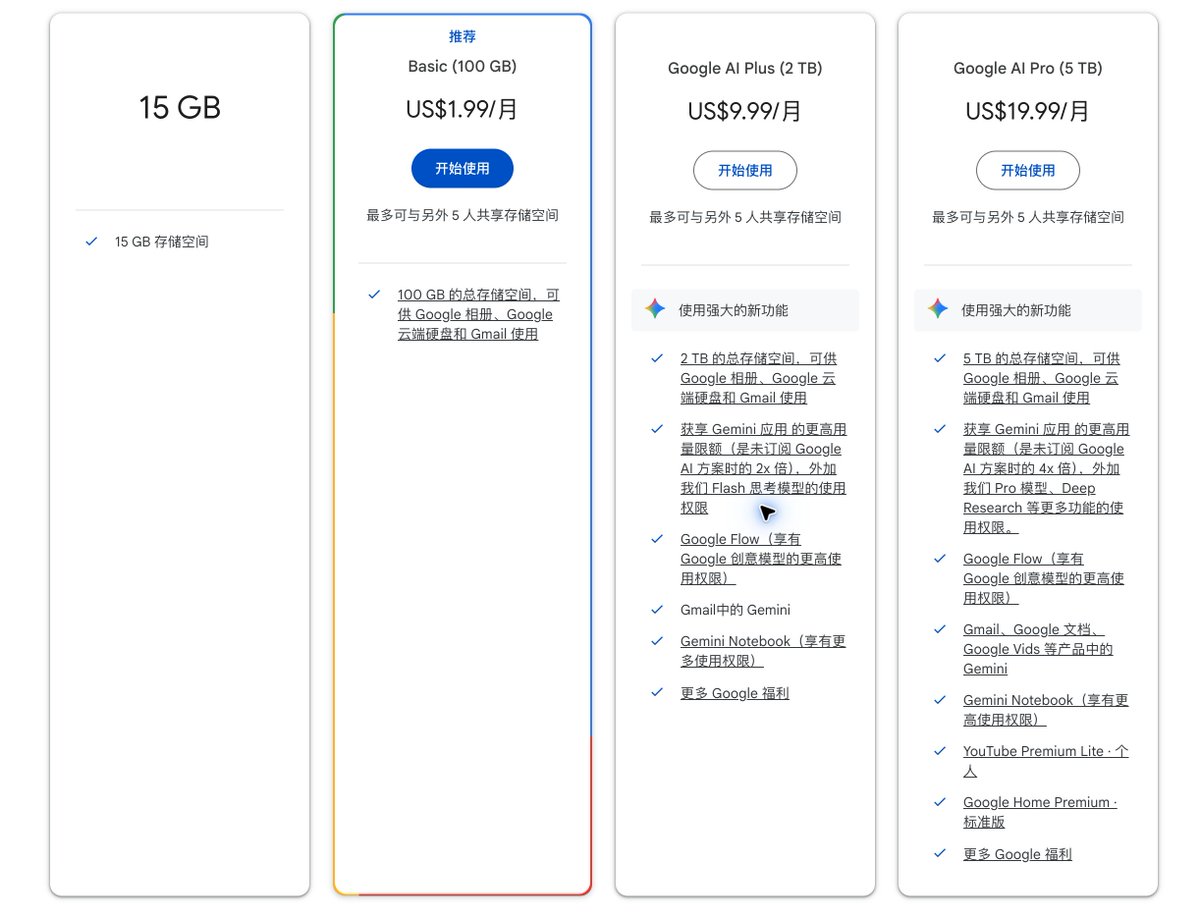
Task: Click the 推荐 label on Basic card
Action: pyautogui.click(x=462, y=36)
